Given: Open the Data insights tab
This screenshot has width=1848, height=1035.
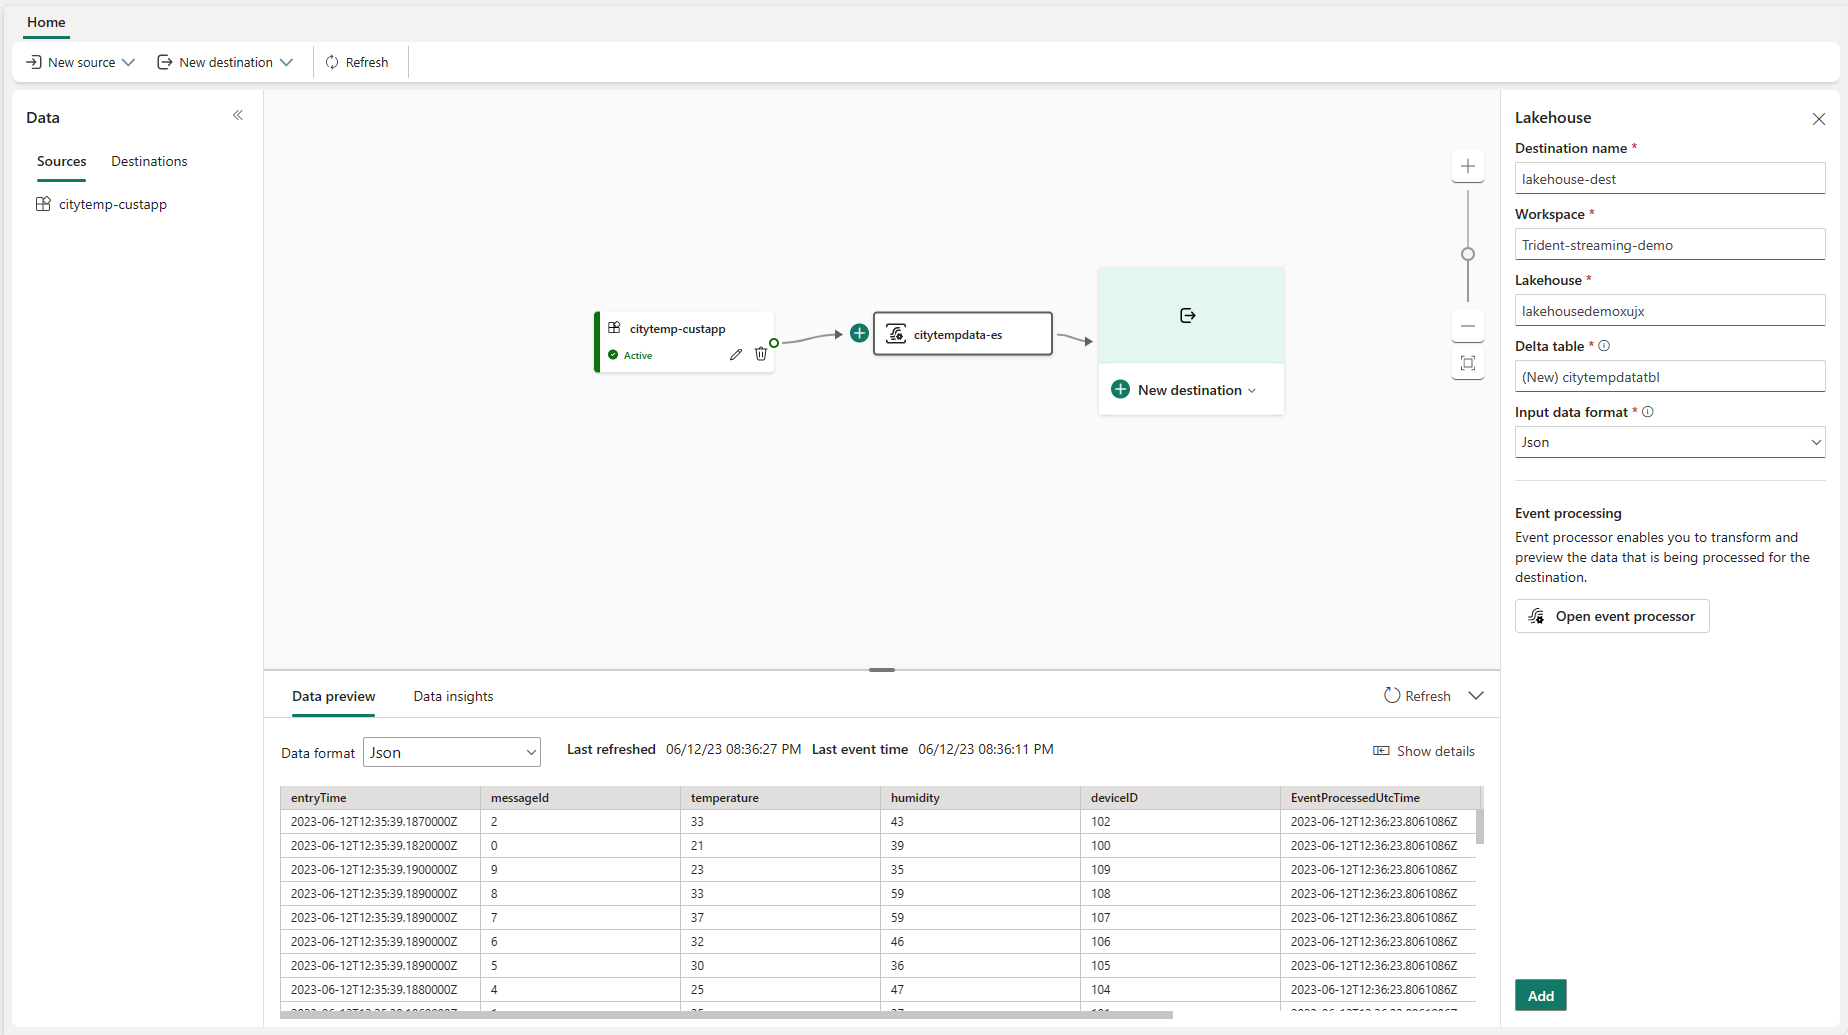Looking at the screenshot, I should click(x=453, y=696).
